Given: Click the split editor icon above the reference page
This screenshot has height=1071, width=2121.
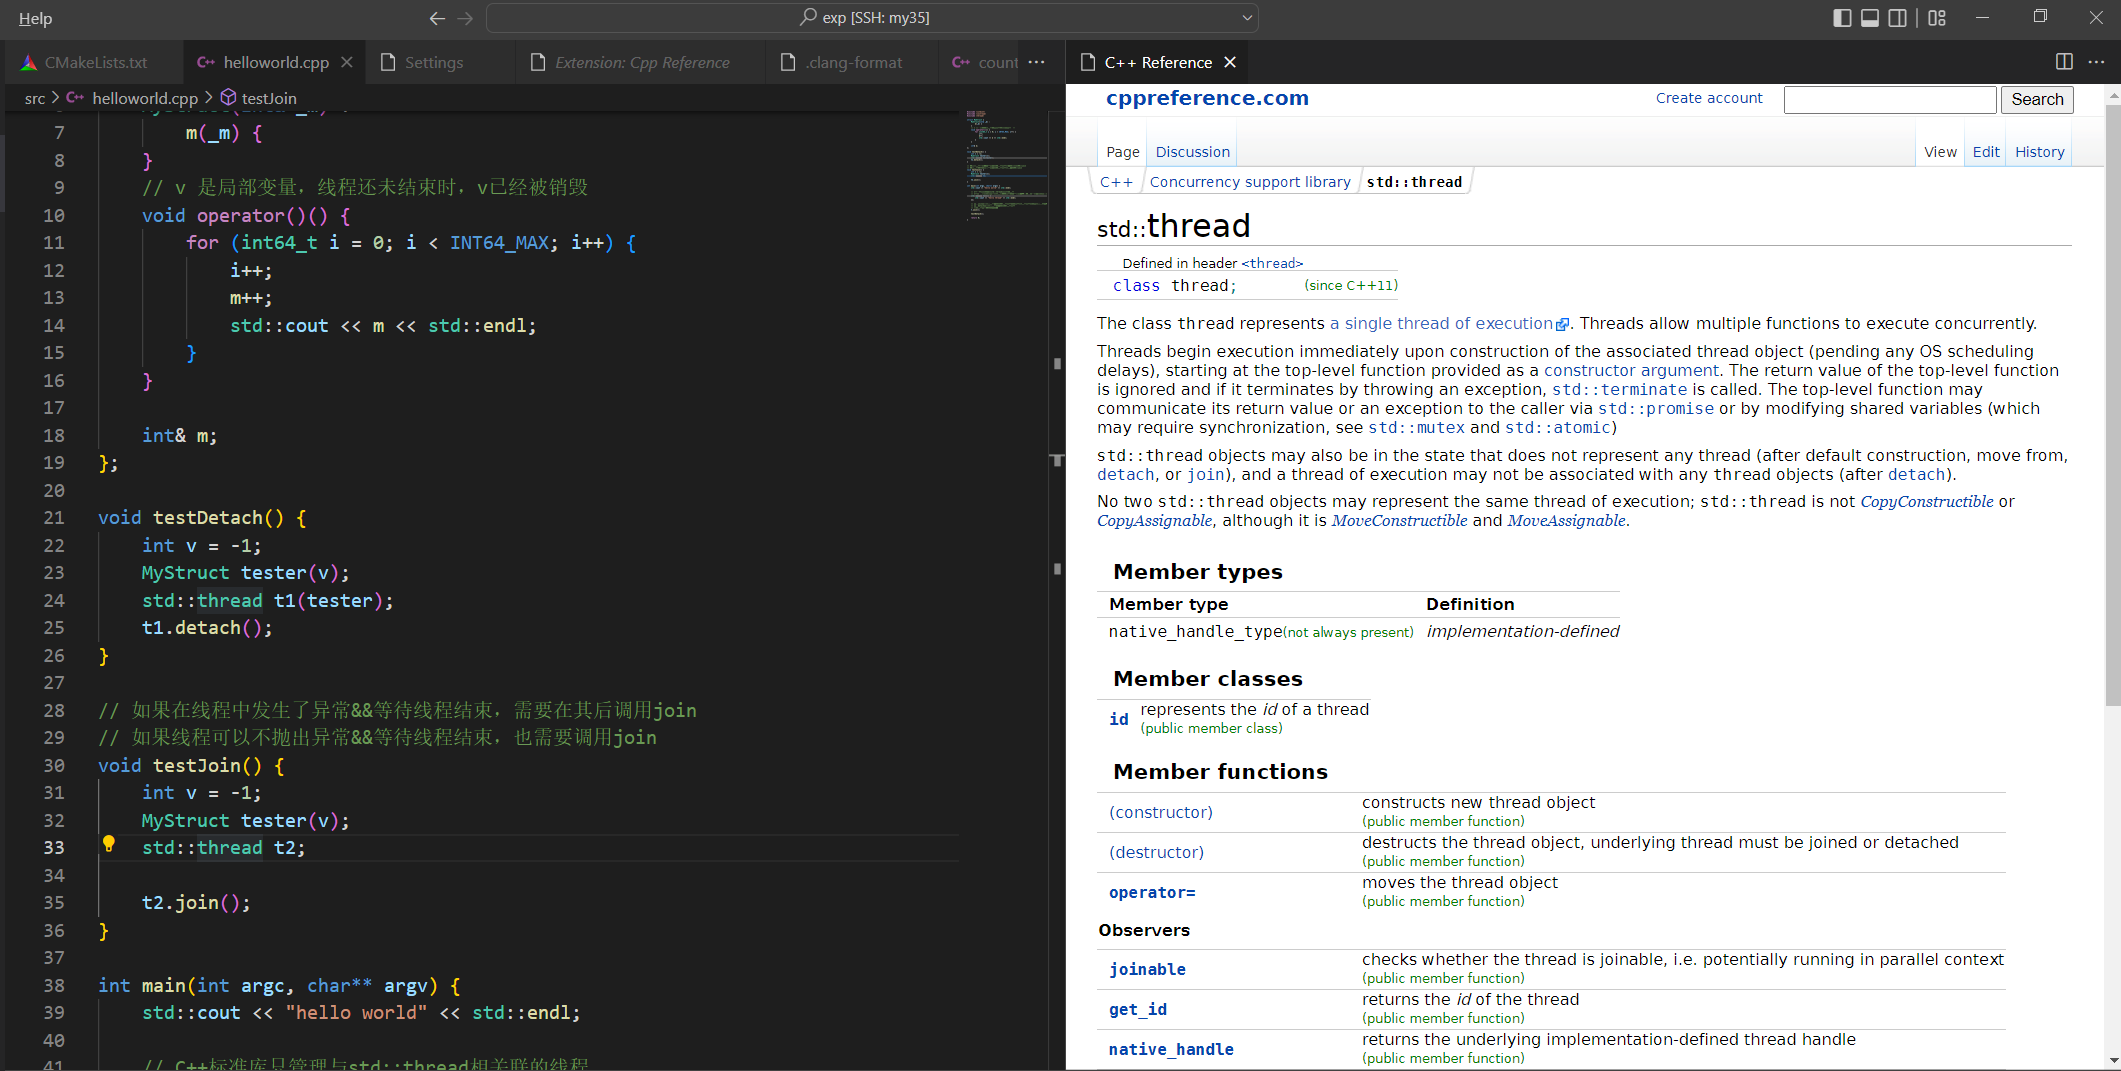Looking at the screenshot, I should [2063, 62].
